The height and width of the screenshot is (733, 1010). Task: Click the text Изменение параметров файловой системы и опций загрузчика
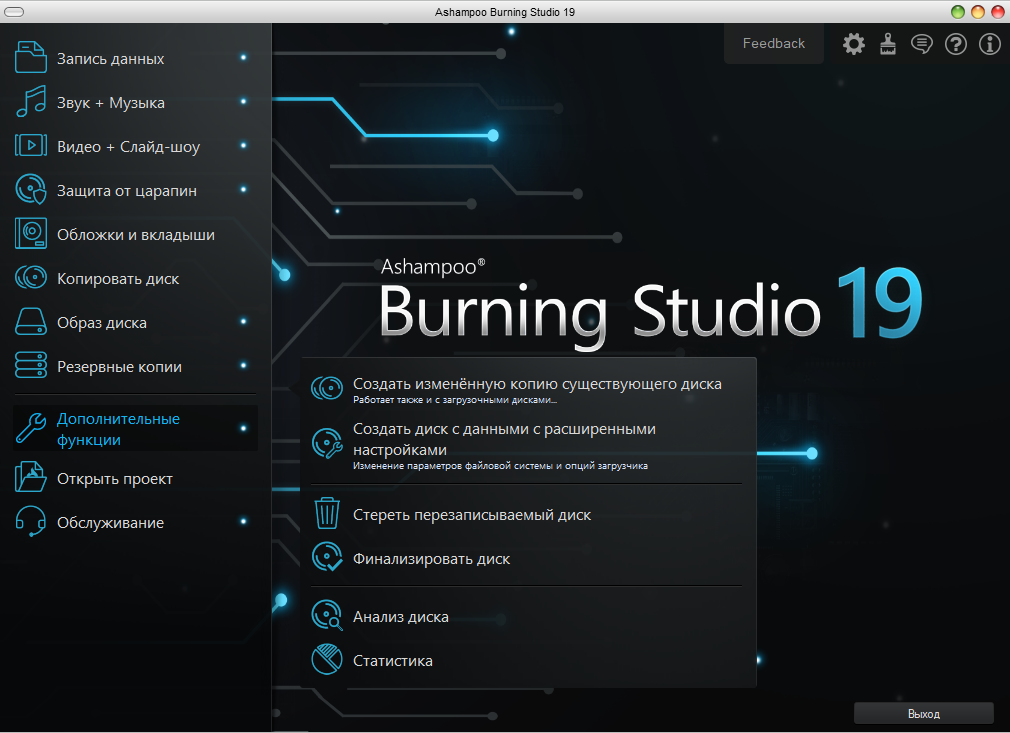pyautogui.click(x=500, y=466)
